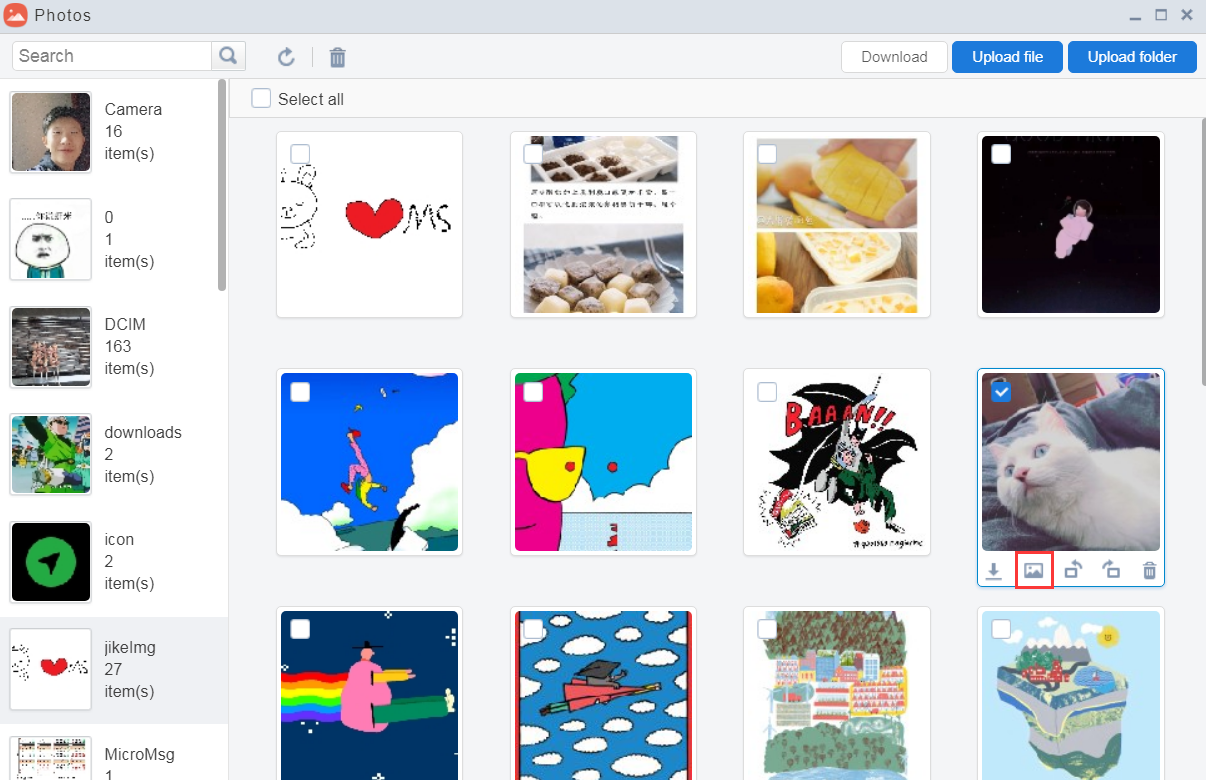Open the chocolate cubes photo
The image size is (1206, 780).
[x=603, y=225]
